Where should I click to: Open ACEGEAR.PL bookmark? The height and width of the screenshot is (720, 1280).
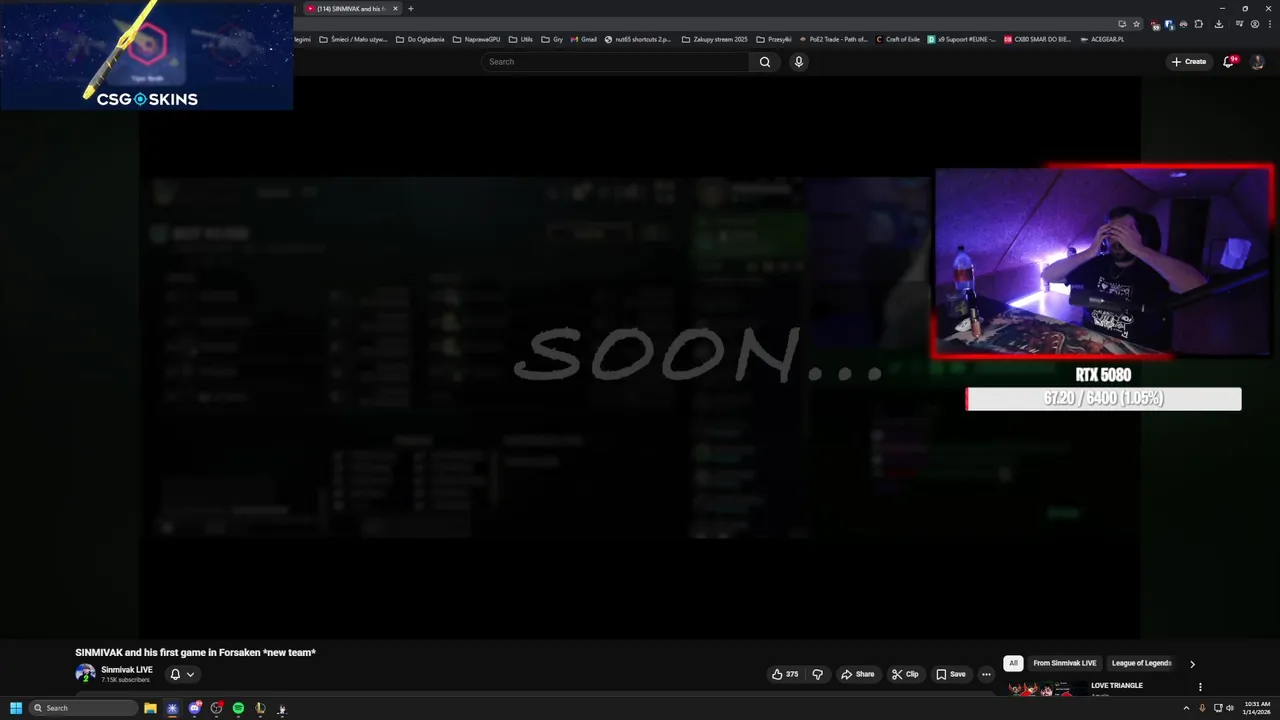click(1102, 39)
